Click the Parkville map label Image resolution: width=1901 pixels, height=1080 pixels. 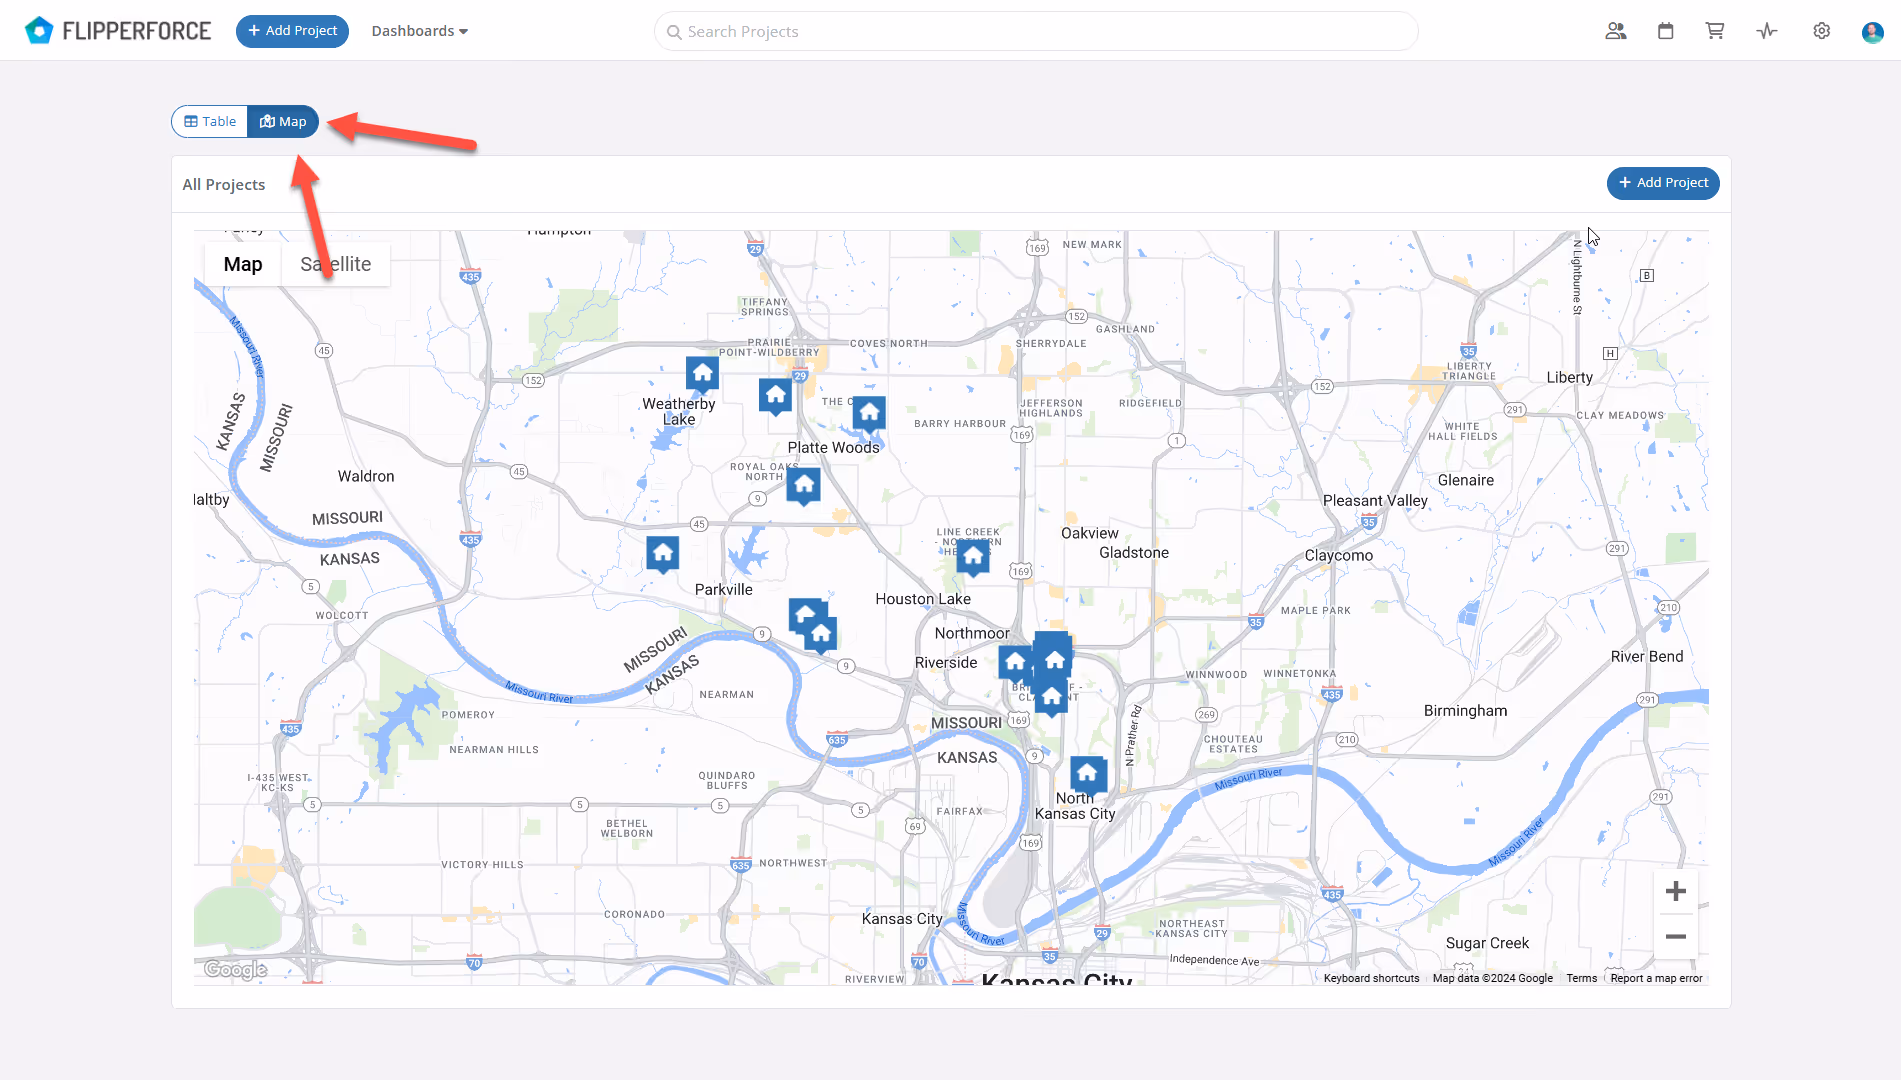pos(724,590)
